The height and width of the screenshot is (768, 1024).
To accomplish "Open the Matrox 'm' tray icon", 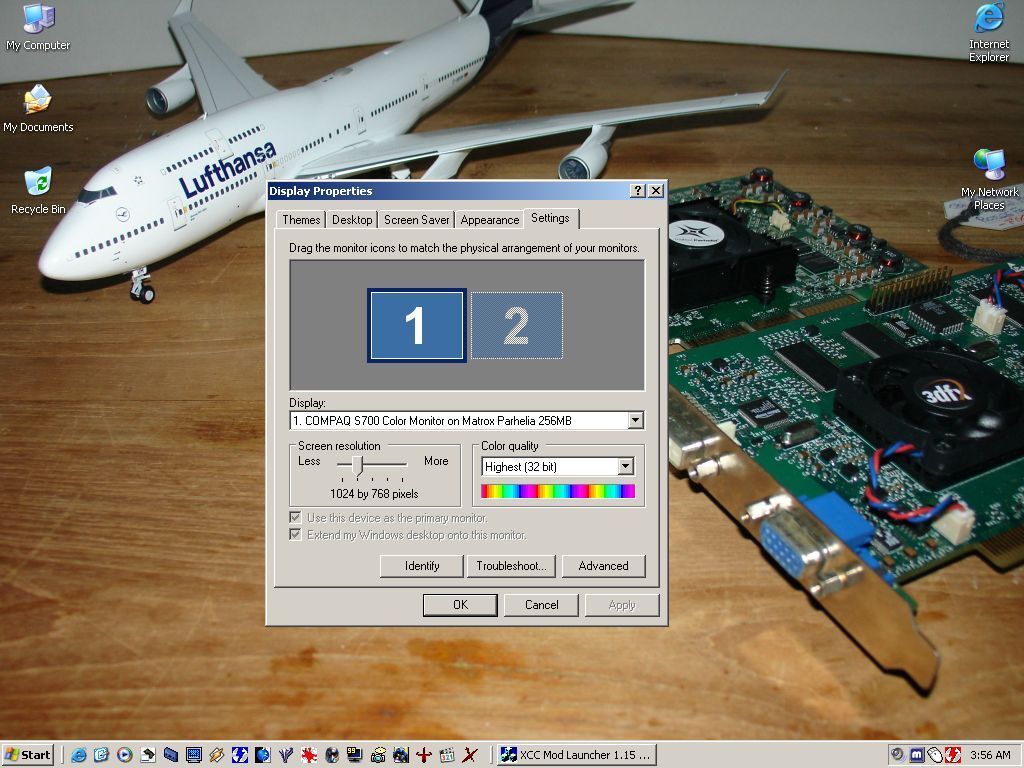I will point(917,755).
